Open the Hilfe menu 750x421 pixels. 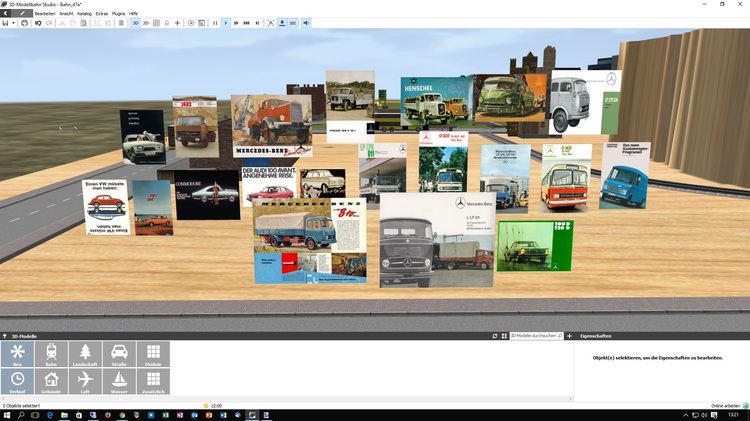point(133,13)
